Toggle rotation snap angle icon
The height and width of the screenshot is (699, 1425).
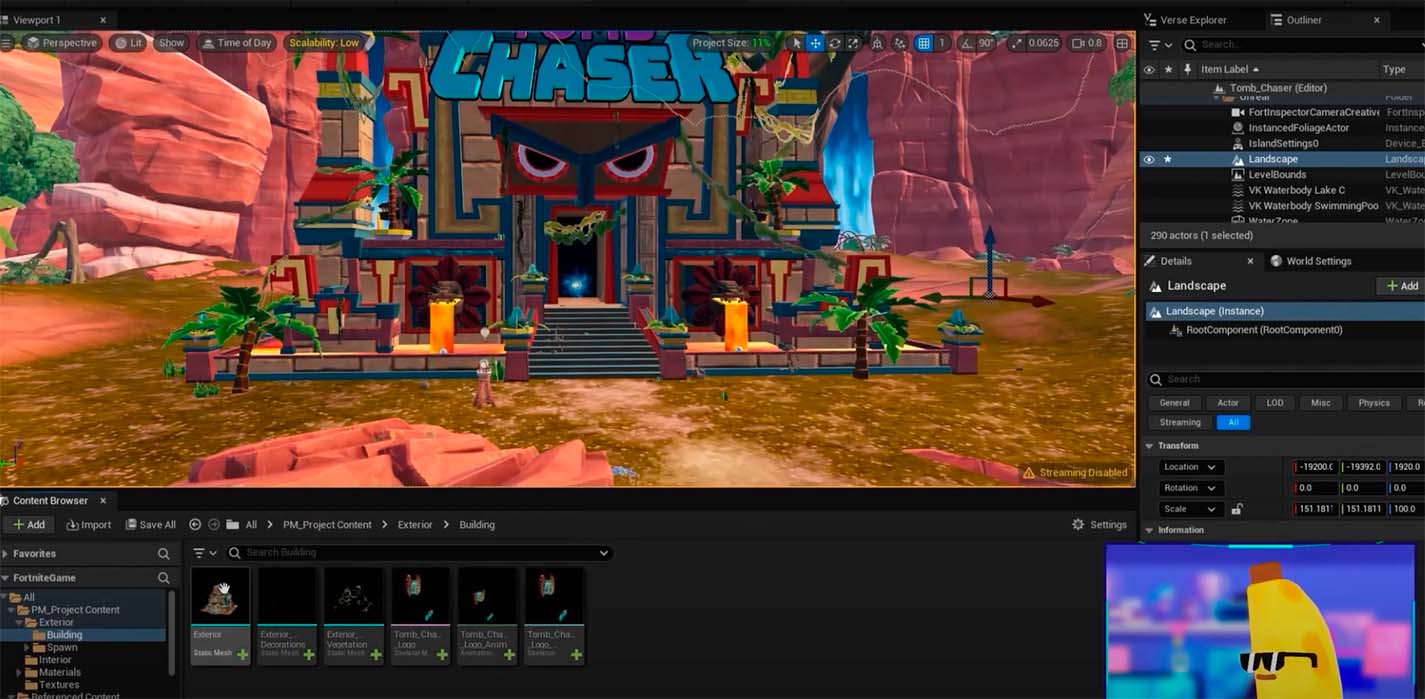tap(968, 43)
